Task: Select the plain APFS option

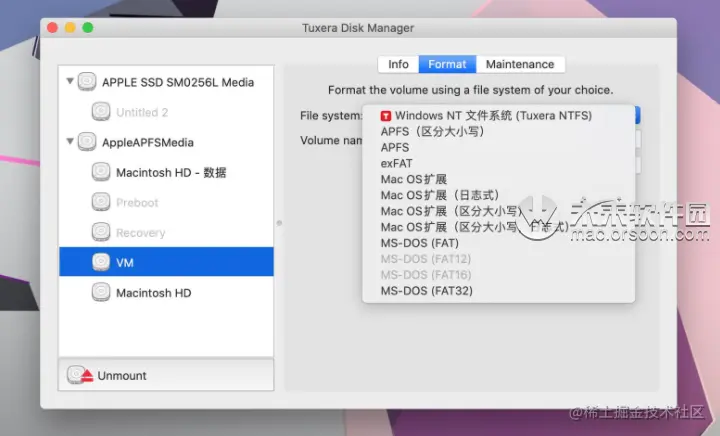Action: coord(498,147)
